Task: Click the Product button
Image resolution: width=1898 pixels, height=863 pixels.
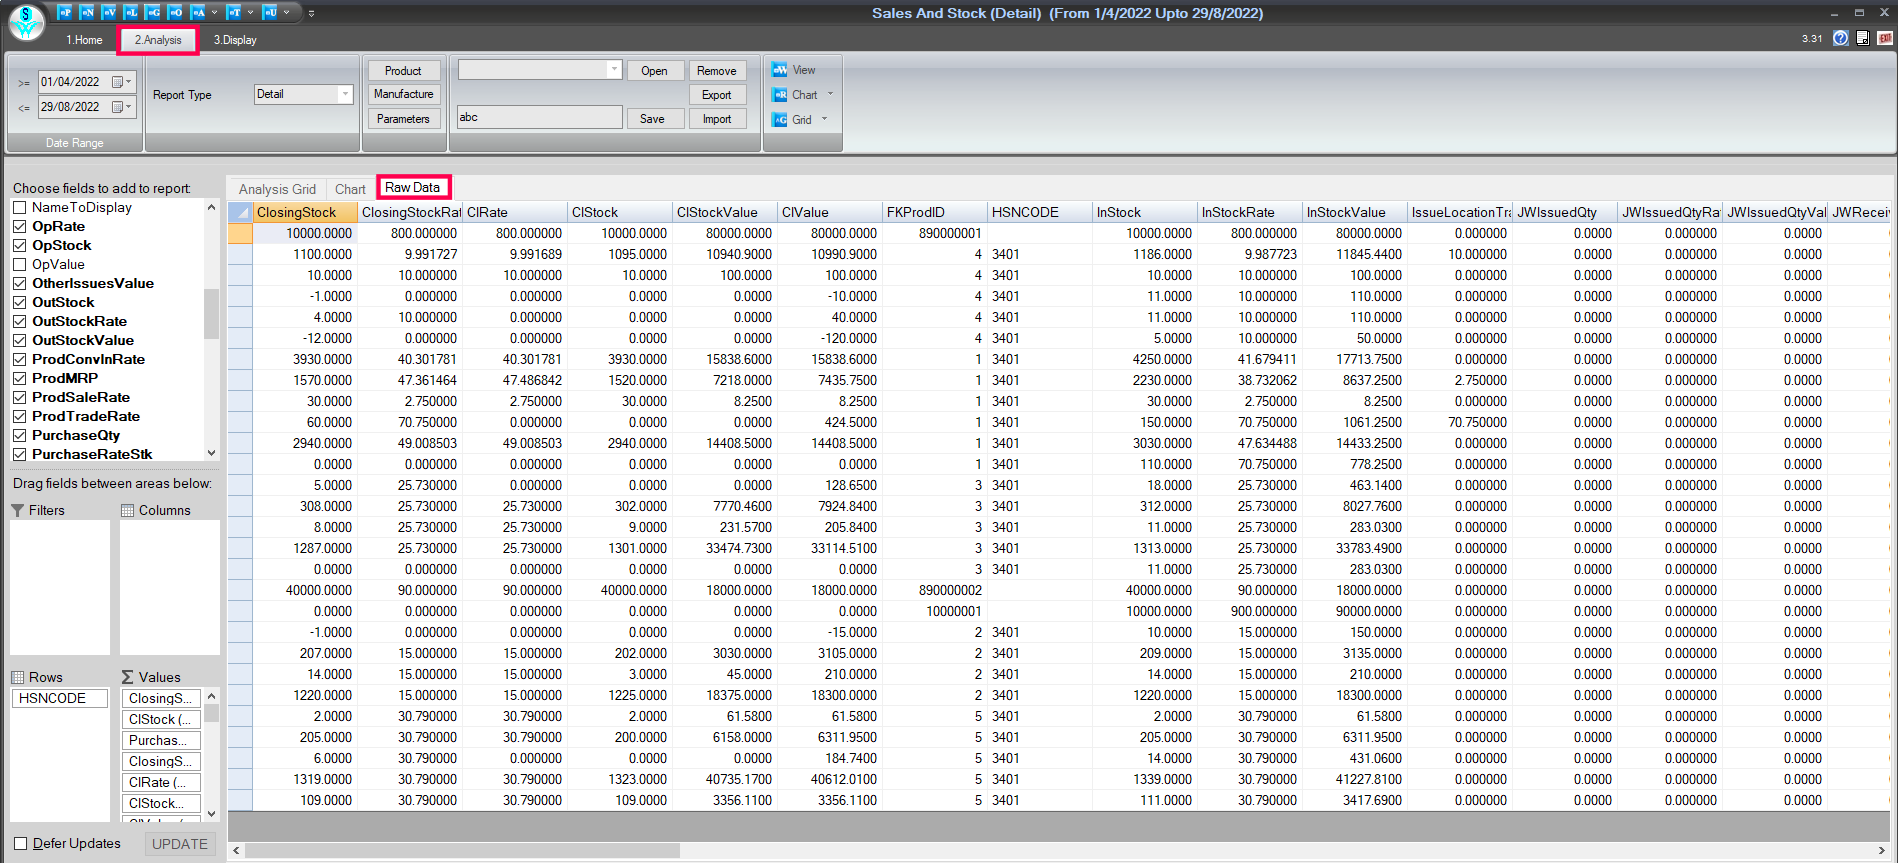Action: [x=403, y=71]
